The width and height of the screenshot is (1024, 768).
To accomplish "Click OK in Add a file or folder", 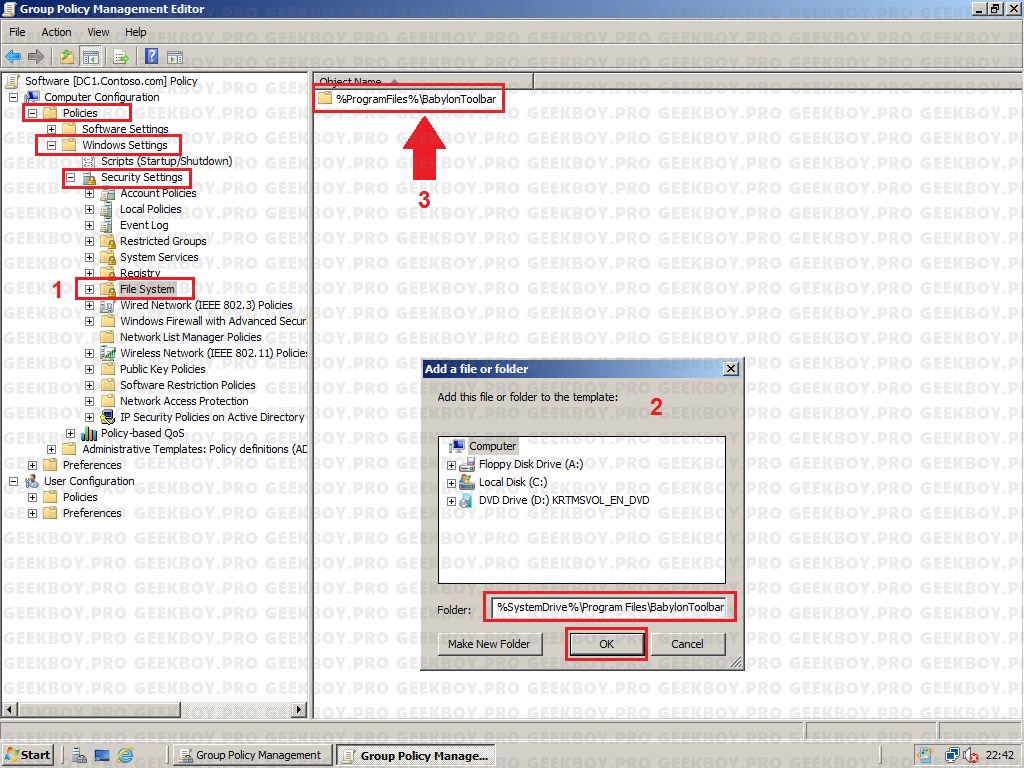I will [x=606, y=644].
